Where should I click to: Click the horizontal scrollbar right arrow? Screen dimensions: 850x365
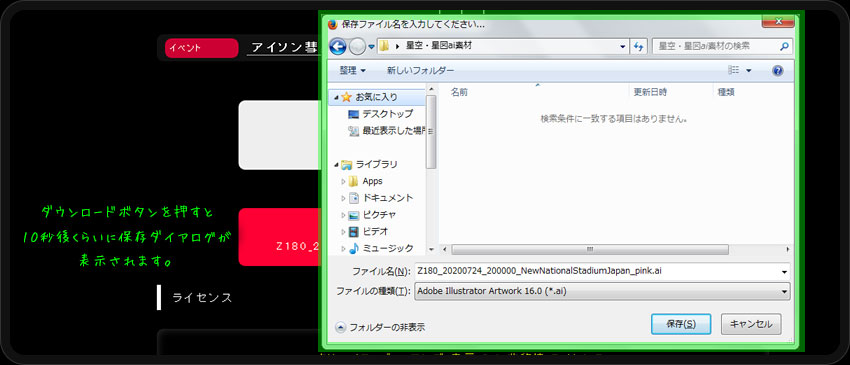click(x=788, y=249)
